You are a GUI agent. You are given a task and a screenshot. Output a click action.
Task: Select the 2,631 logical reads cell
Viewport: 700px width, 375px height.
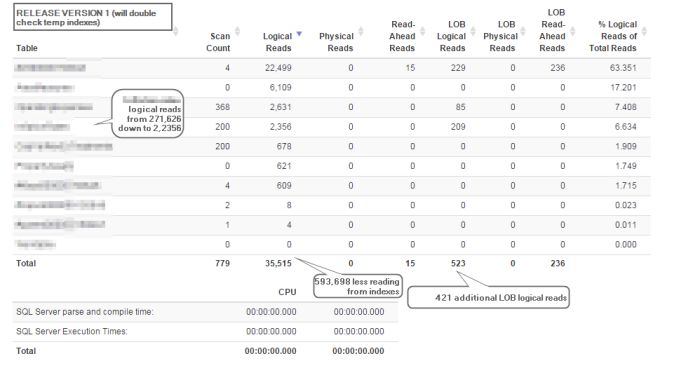click(x=280, y=107)
